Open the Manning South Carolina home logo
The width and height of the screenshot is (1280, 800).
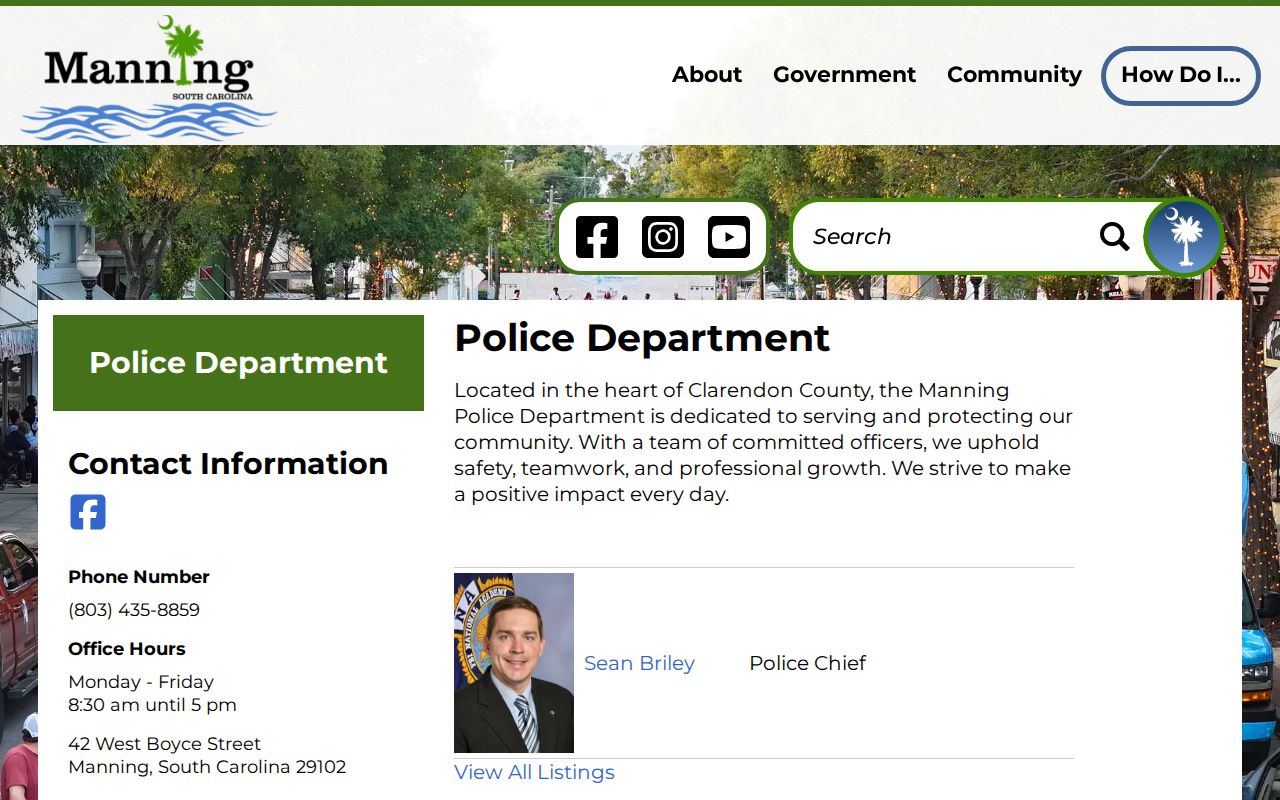coord(148,78)
